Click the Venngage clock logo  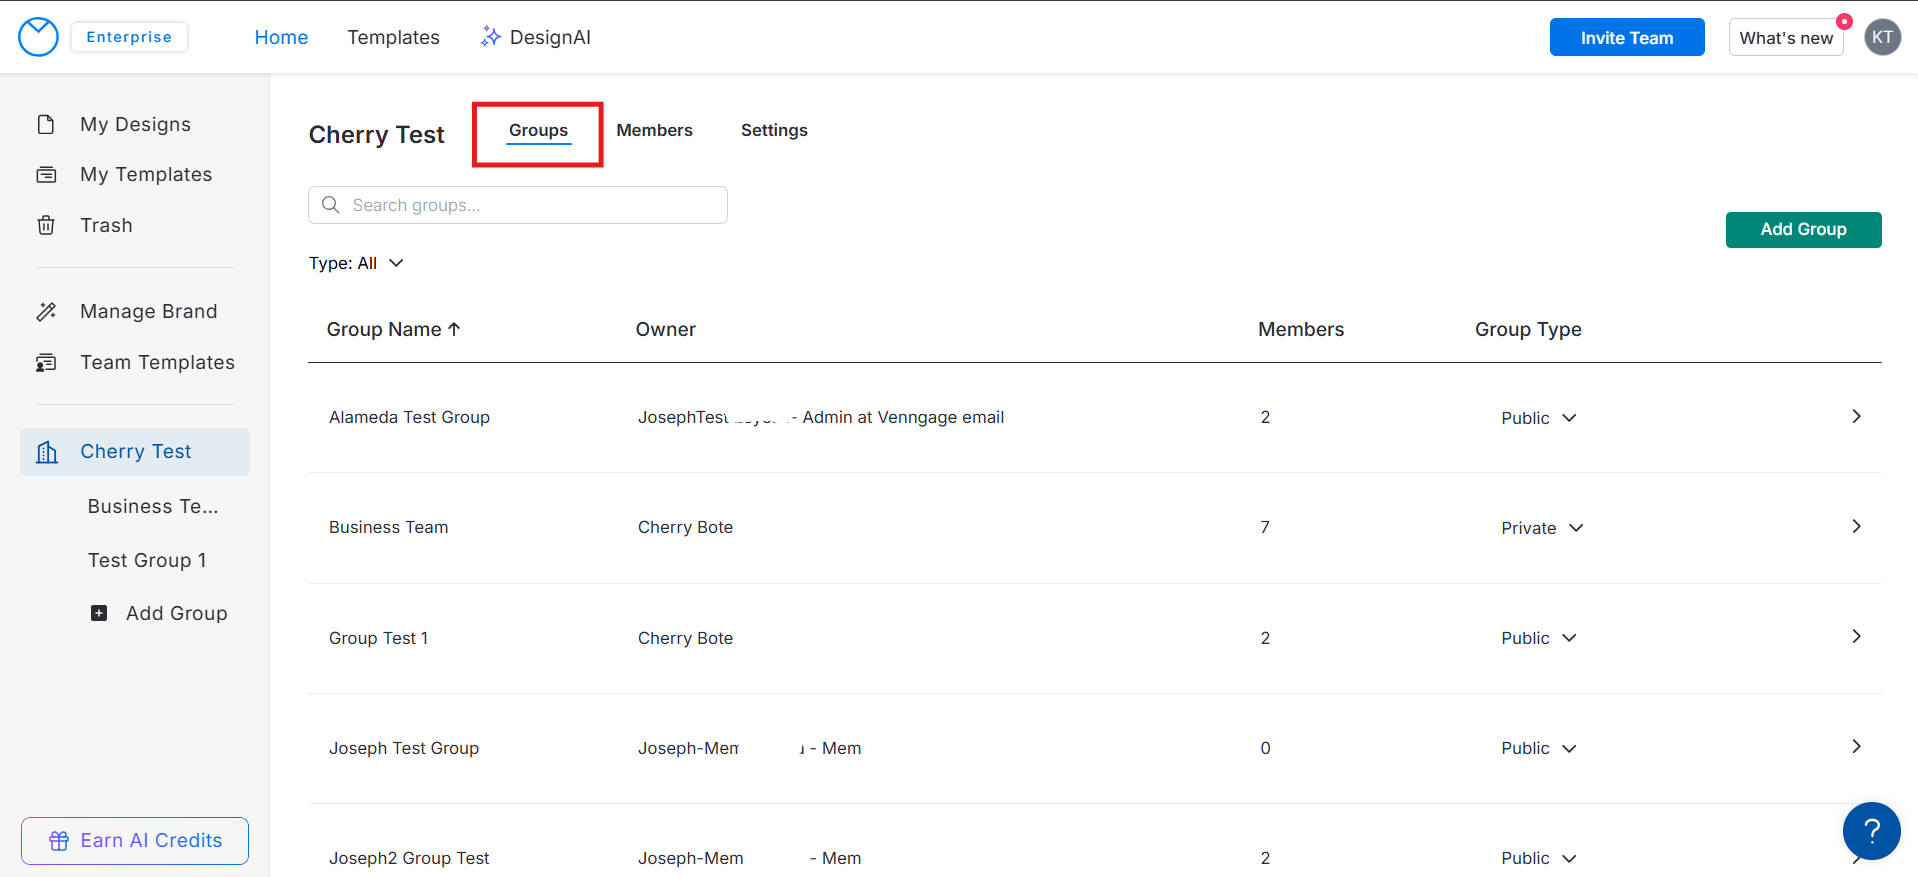coord(39,37)
